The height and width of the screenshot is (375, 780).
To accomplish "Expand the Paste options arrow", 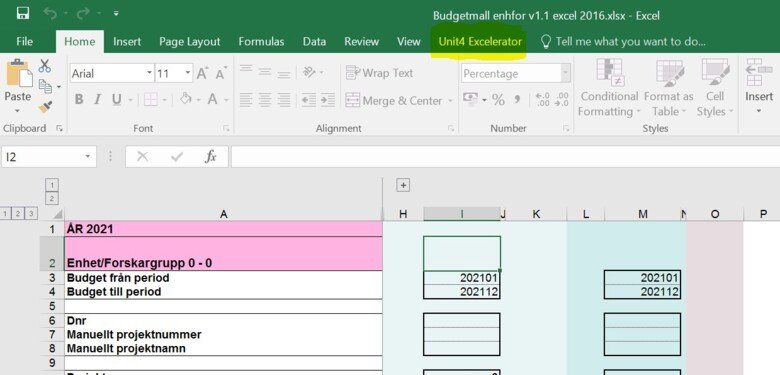I will (x=17, y=111).
